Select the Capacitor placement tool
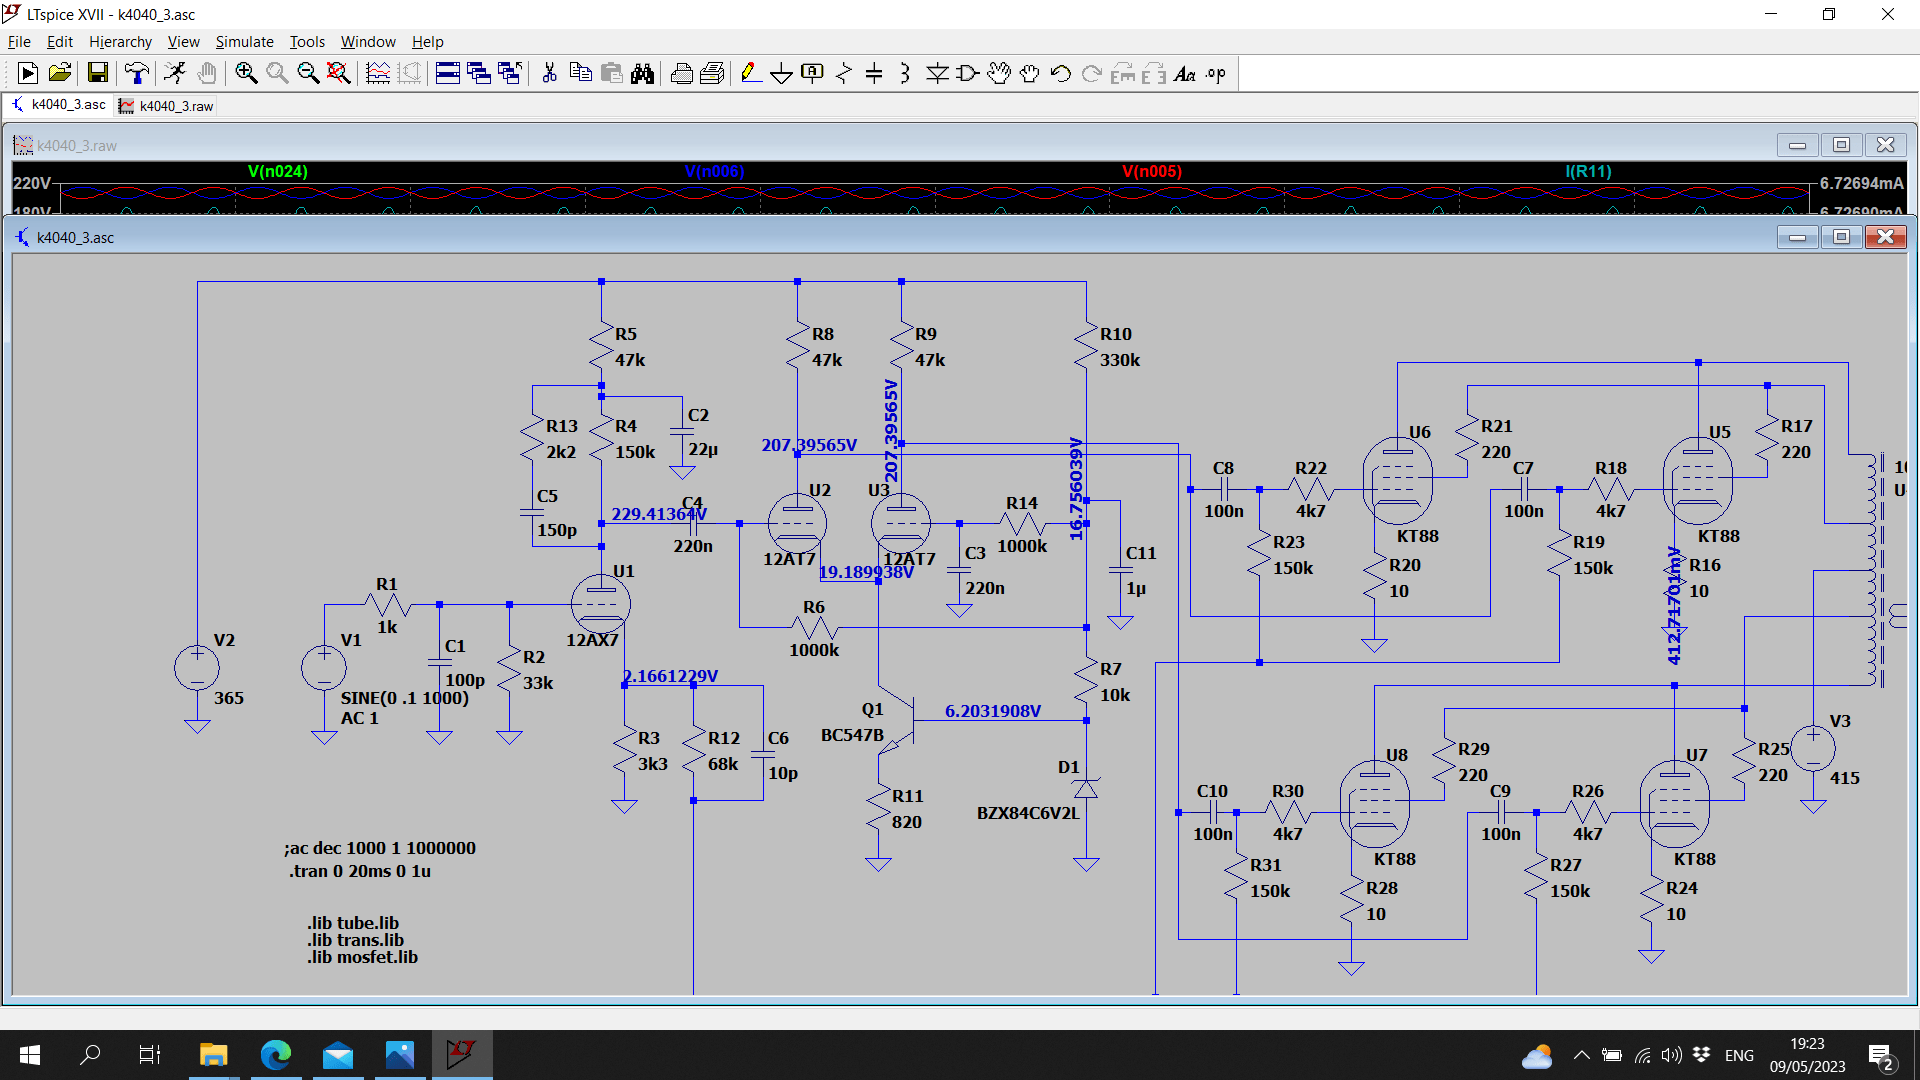Viewport: 1920px width, 1080px height. [874, 73]
